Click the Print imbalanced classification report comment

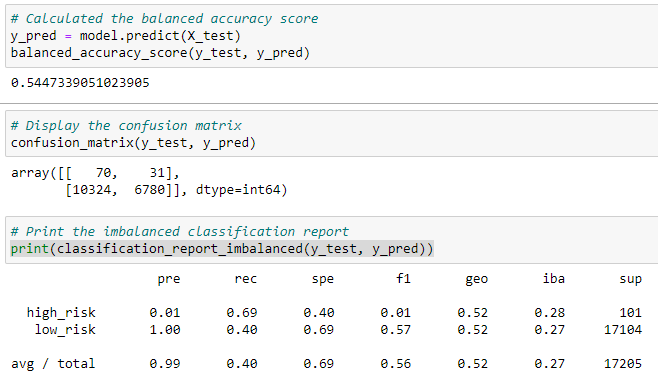180,232
